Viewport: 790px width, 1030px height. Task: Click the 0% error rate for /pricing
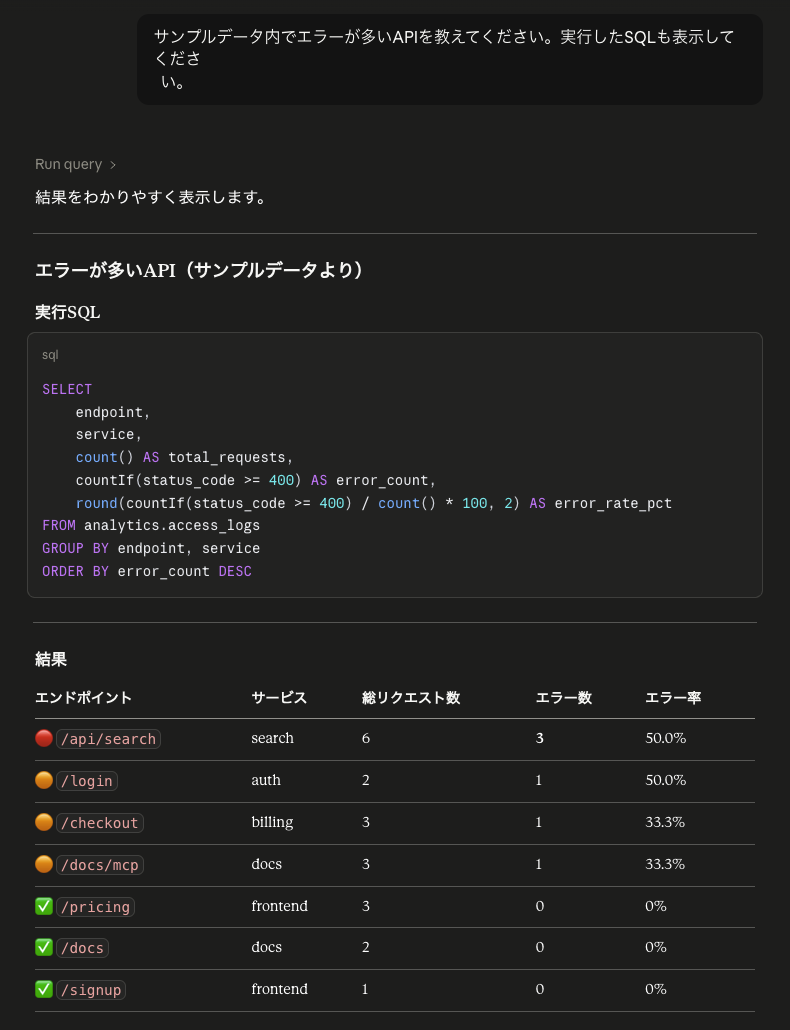656,907
